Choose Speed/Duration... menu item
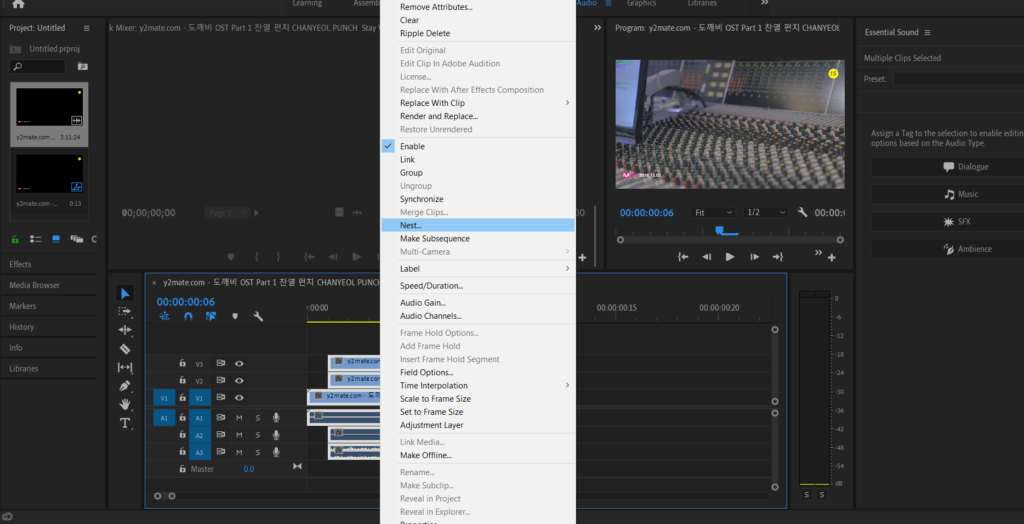 tap(478, 286)
